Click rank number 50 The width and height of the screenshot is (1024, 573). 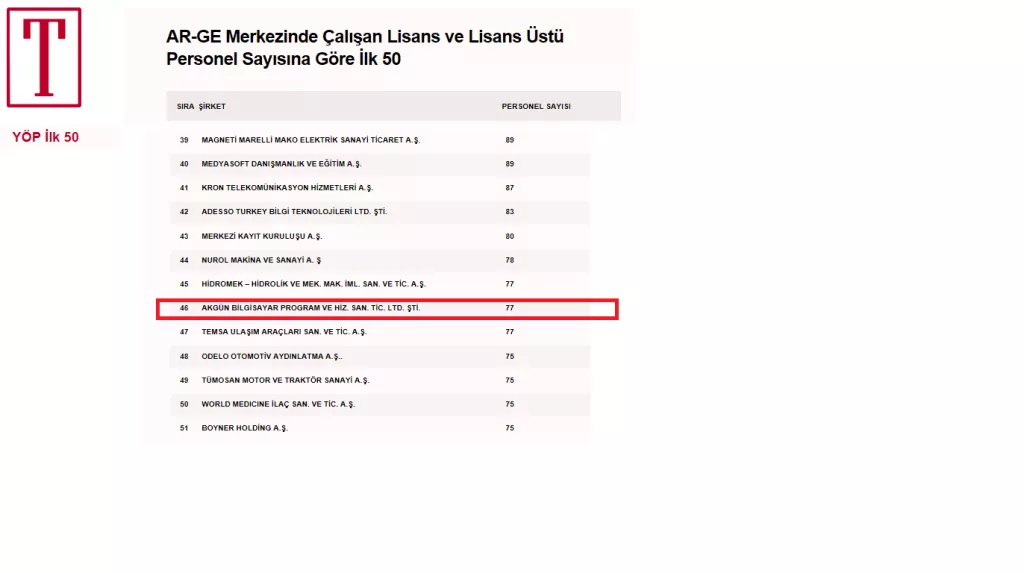[x=184, y=404]
